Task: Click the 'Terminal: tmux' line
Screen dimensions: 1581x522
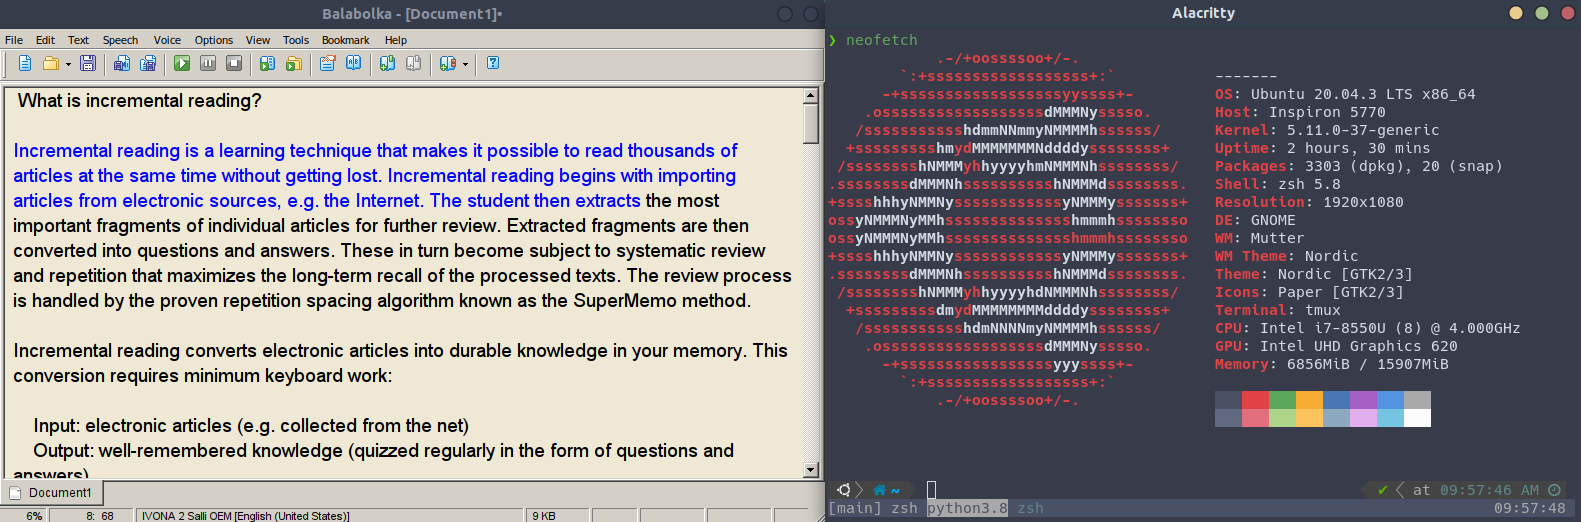Action: pos(1278,310)
